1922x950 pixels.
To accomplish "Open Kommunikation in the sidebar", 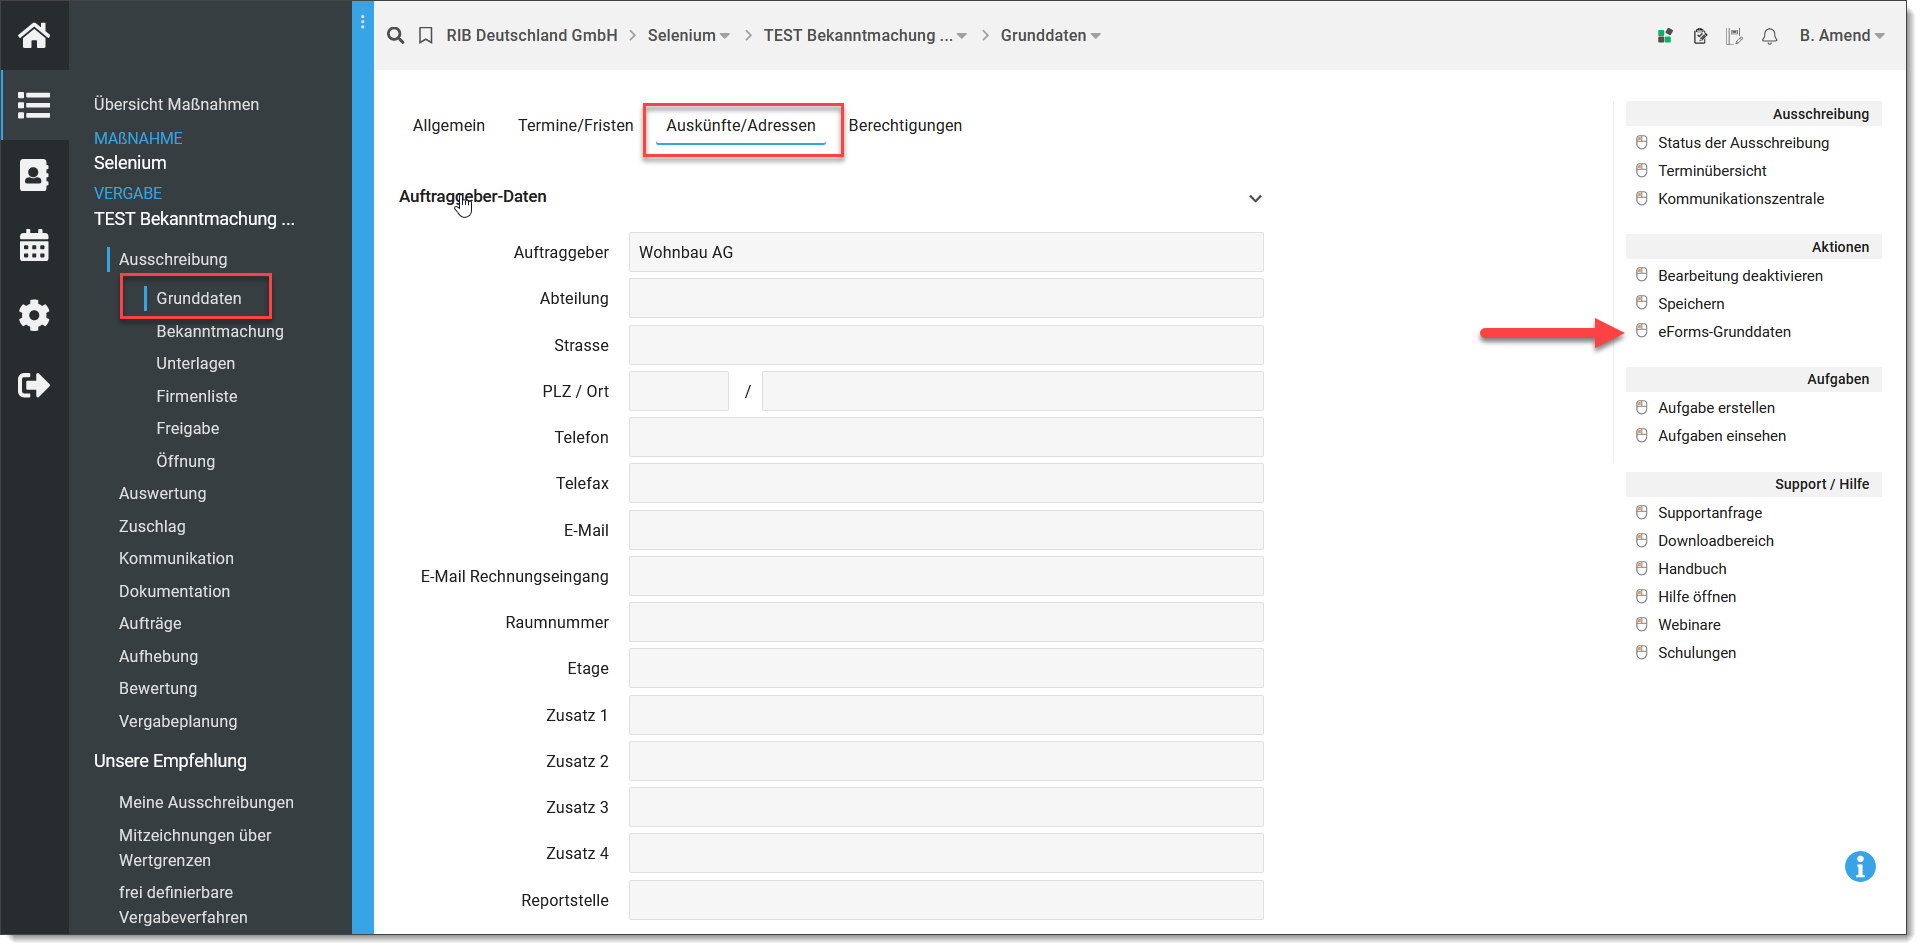I will pos(176,558).
